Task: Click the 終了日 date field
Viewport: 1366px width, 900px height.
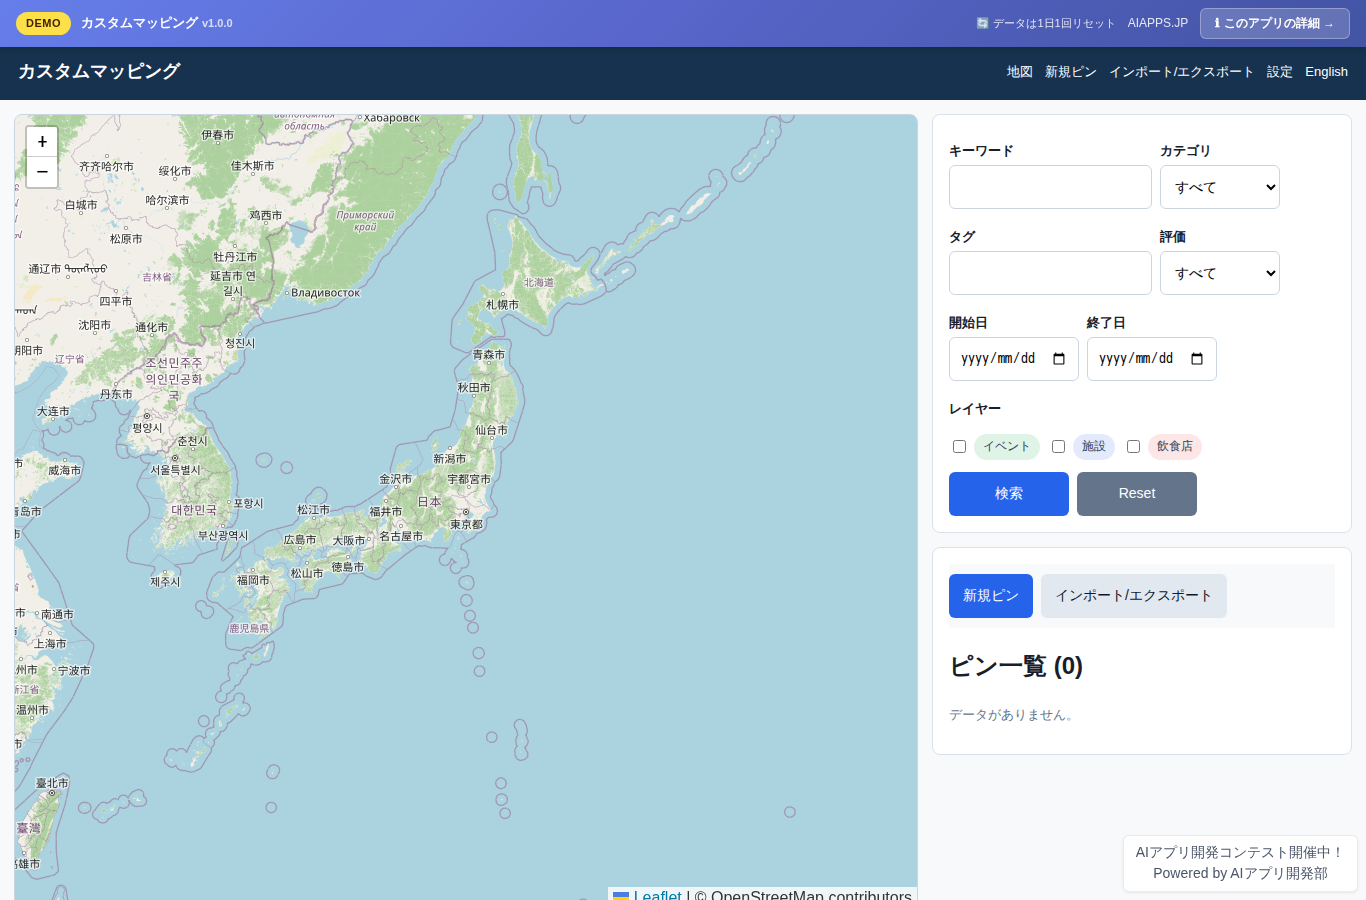Action: click(x=1152, y=359)
